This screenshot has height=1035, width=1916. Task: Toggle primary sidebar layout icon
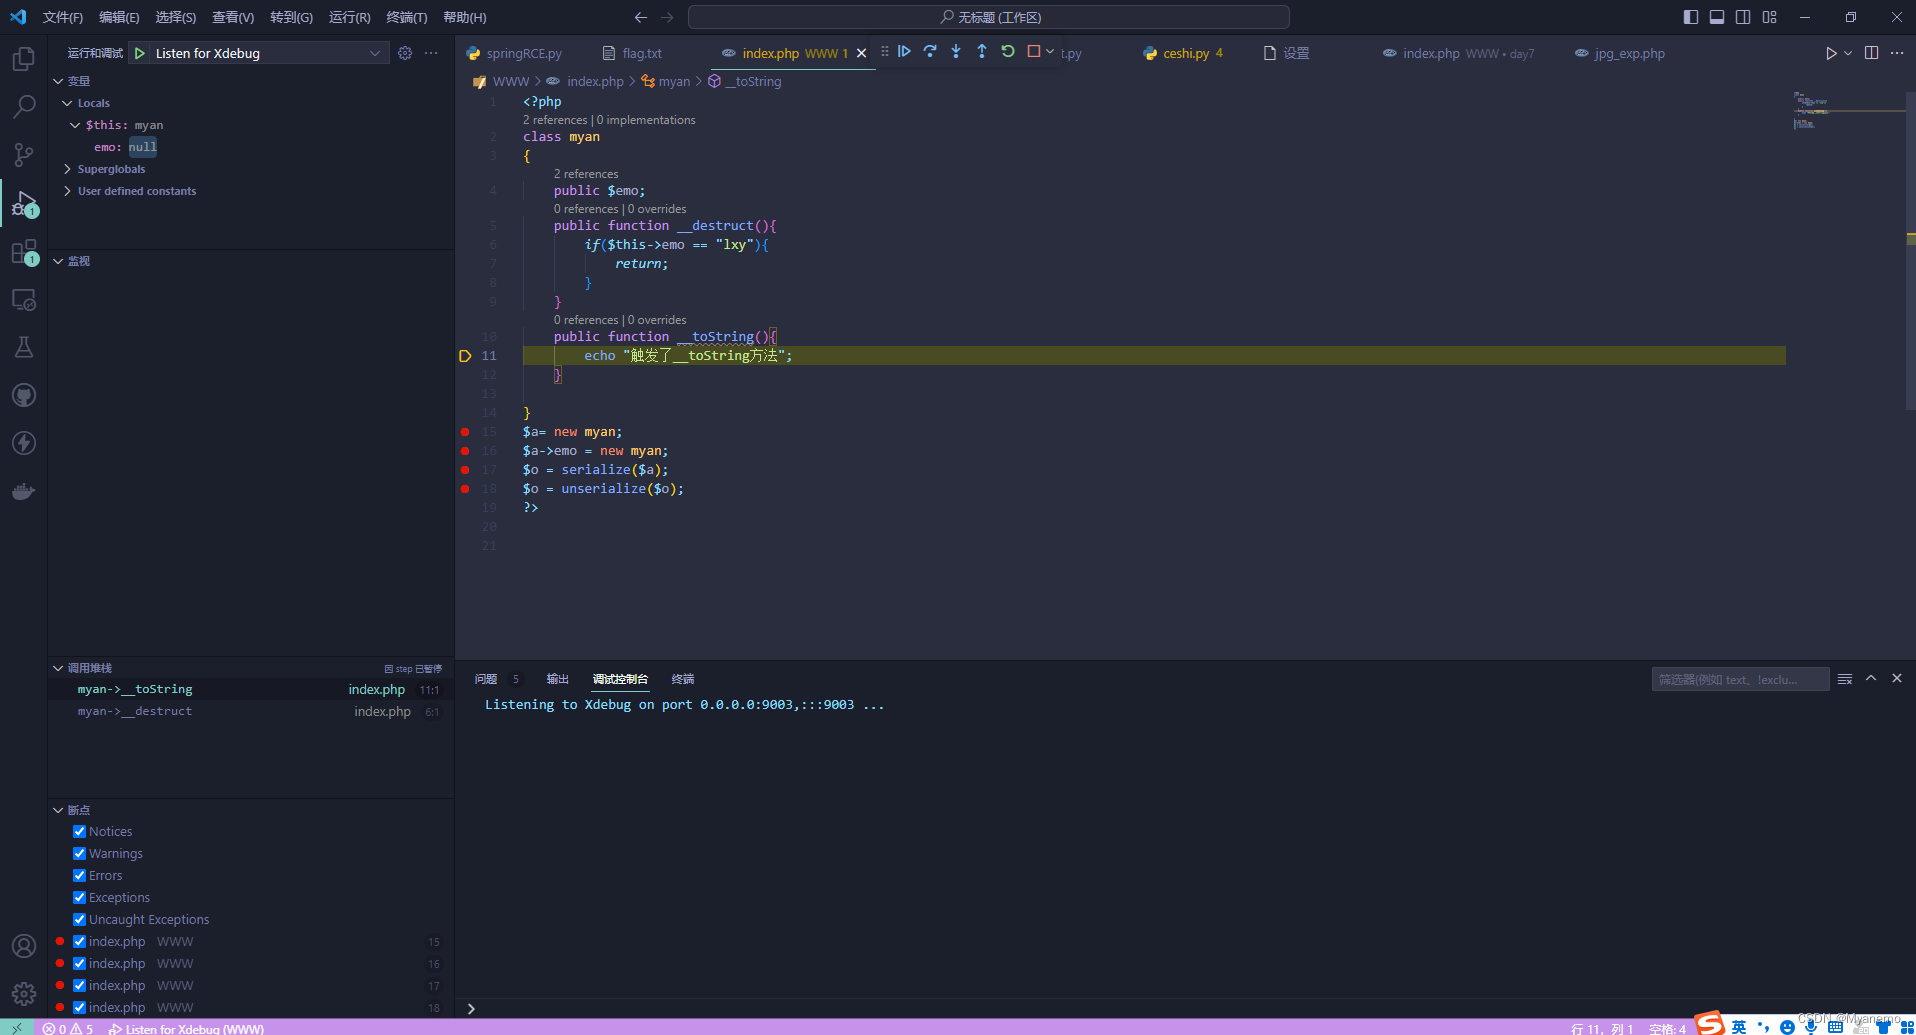tap(1691, 17)
